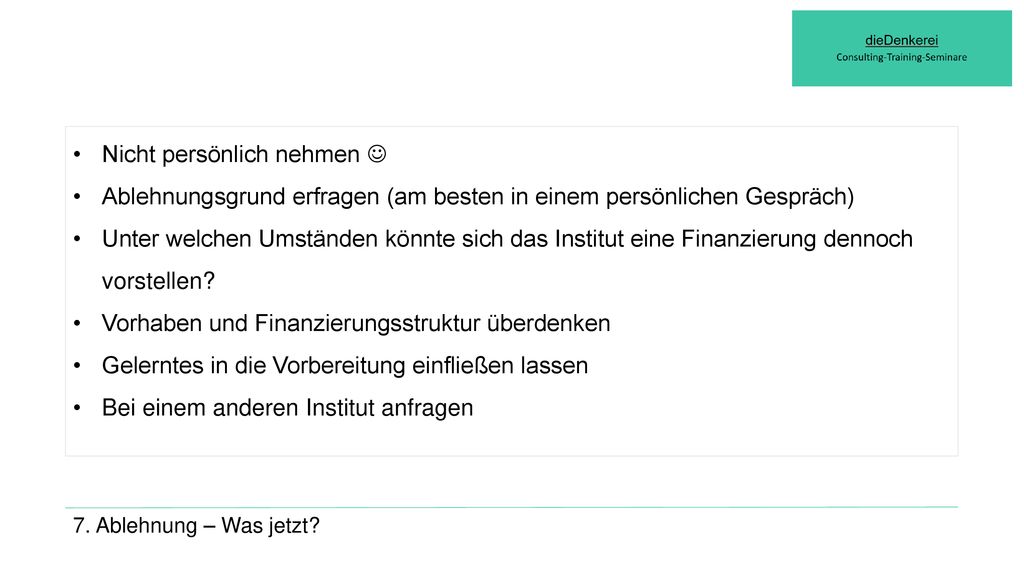Click 'Vorhaben und Finanzierungsstruktur überdenken' line
This screenshot has width=1024, height=576.
(x=356, y=323)
